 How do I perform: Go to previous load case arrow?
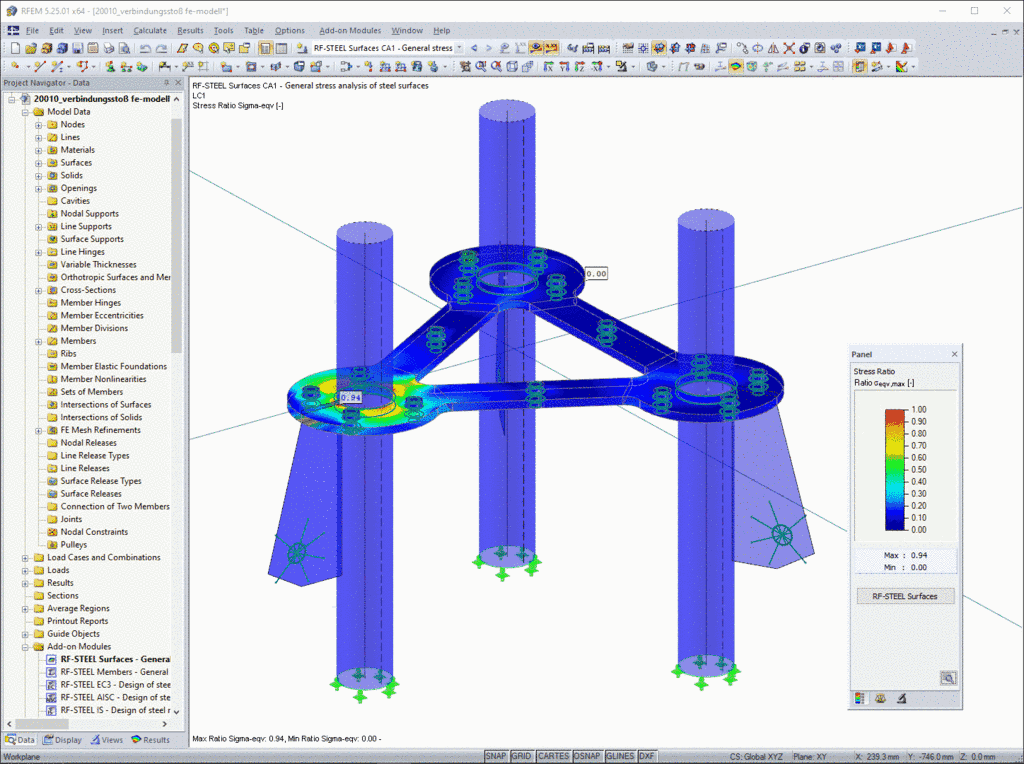pos(475,48)
